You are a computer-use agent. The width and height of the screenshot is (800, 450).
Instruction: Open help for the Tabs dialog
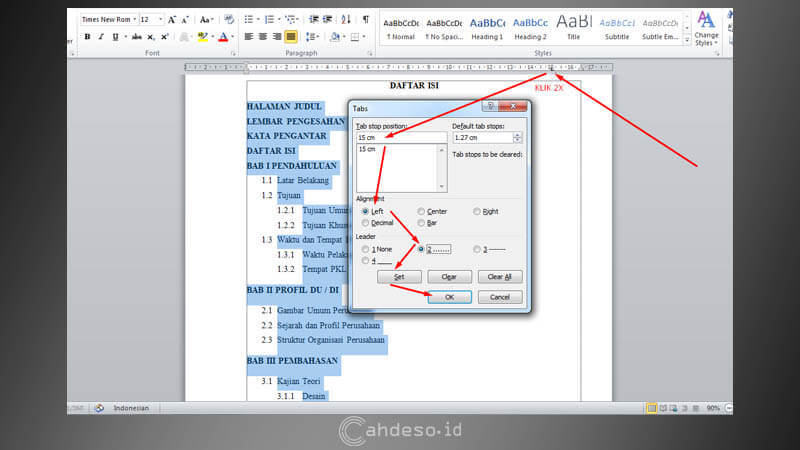(x=490, y=106)
